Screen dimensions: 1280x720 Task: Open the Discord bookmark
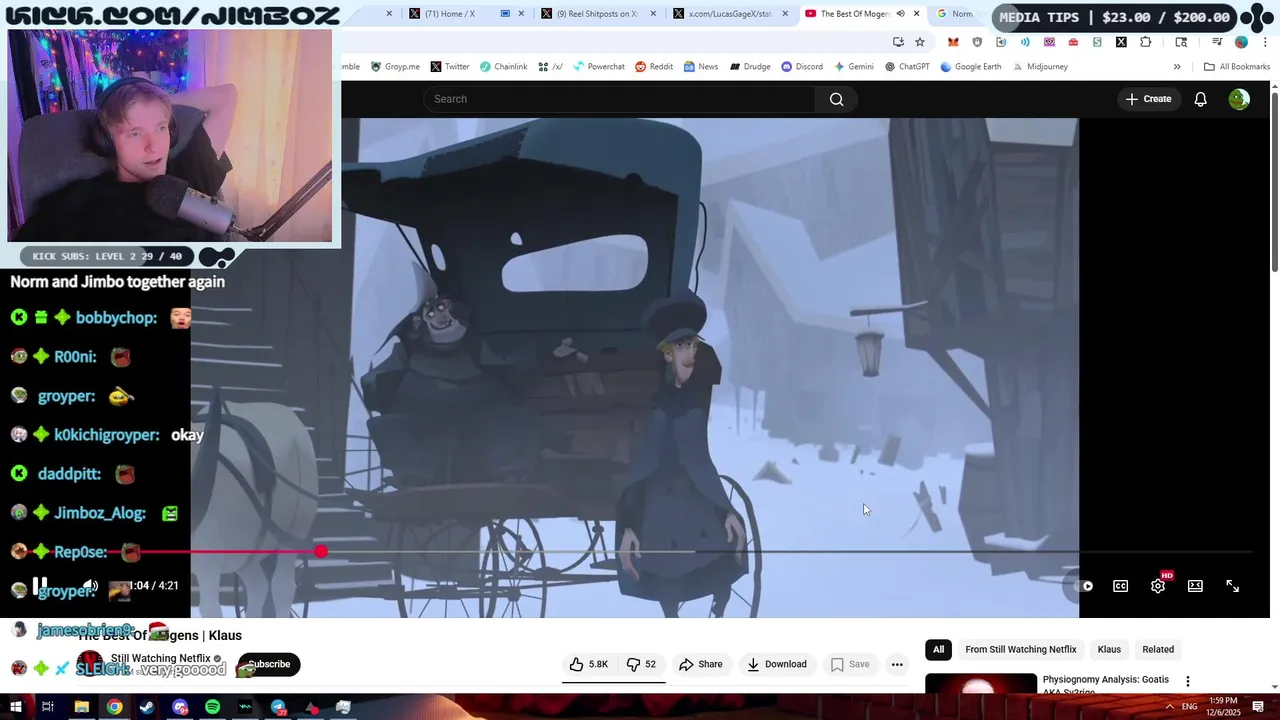(x=802, y=67)
